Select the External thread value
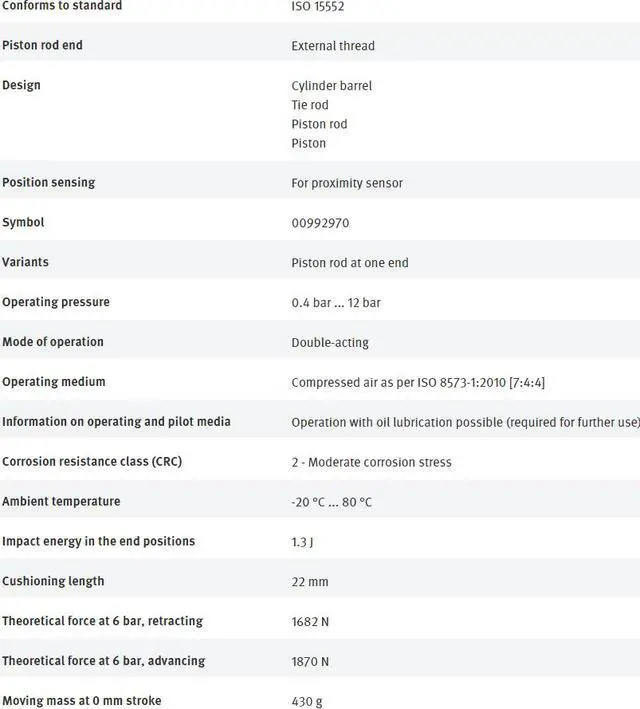Viewport: 640px width, 709px height. point(333,46)
